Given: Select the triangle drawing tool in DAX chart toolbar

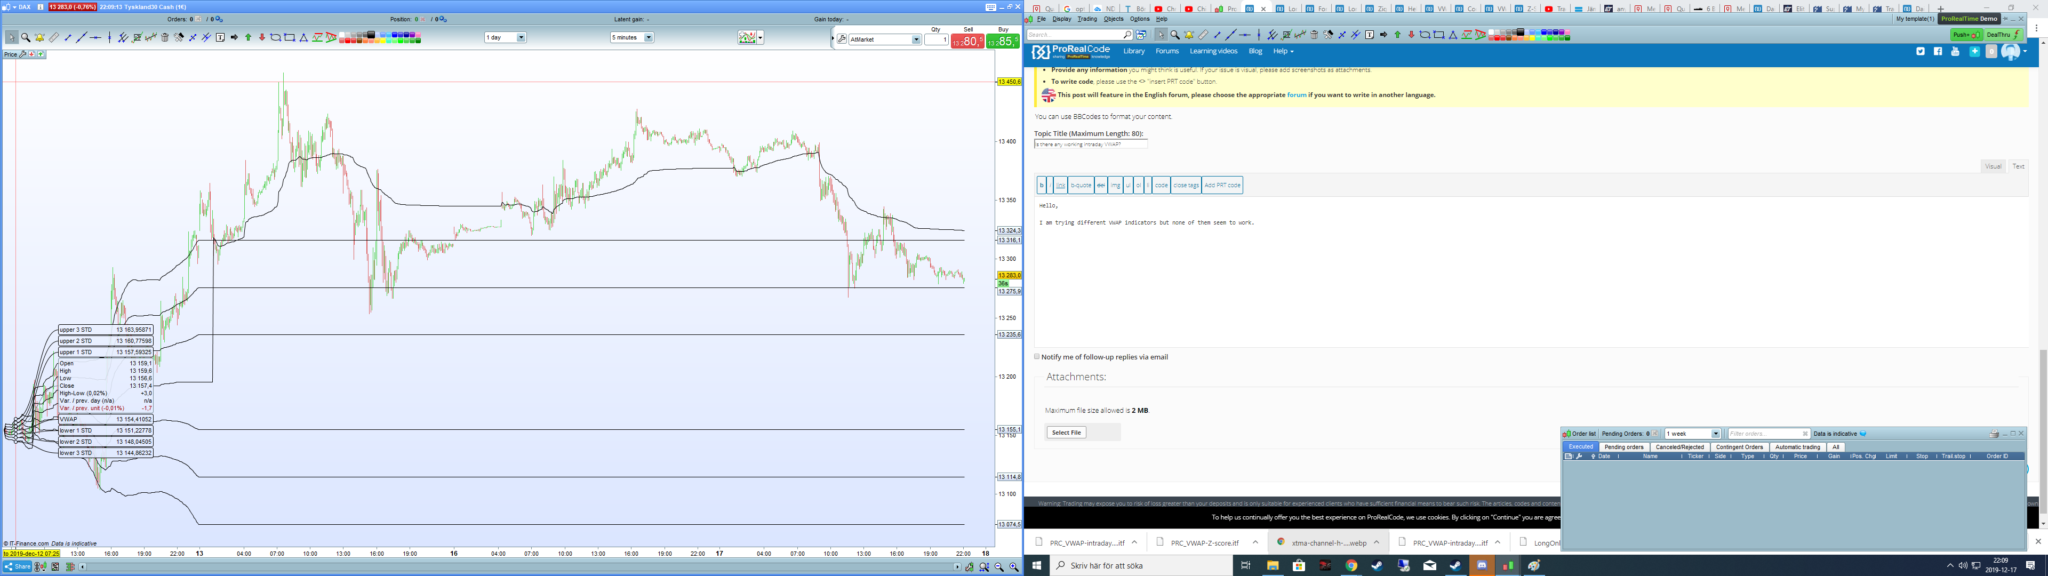Looking at the screenshot, I should [303, 38].
